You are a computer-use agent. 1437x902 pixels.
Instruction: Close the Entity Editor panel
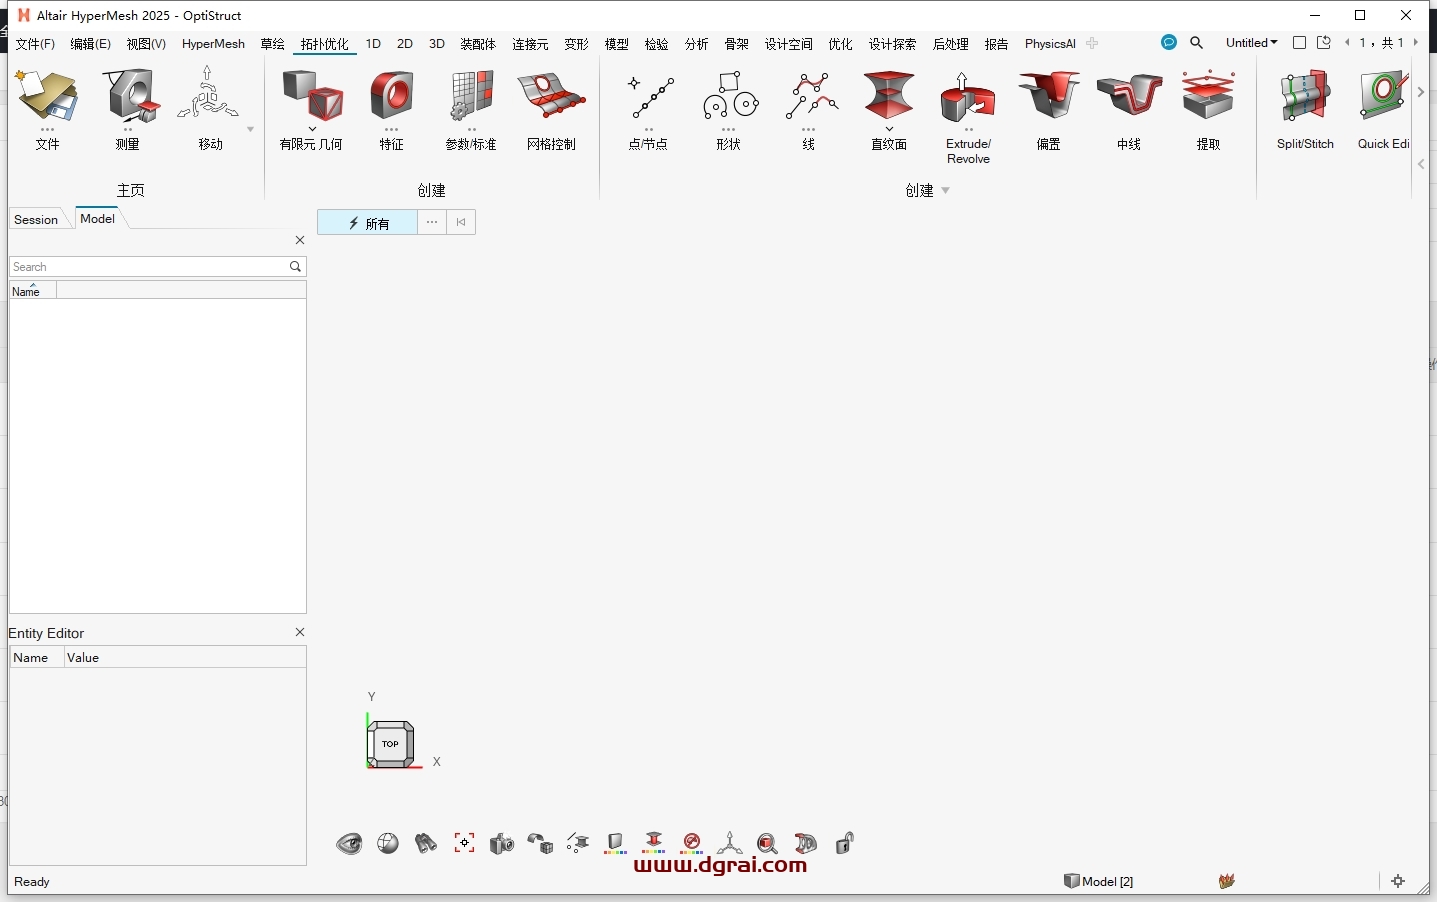coord(300,632)
